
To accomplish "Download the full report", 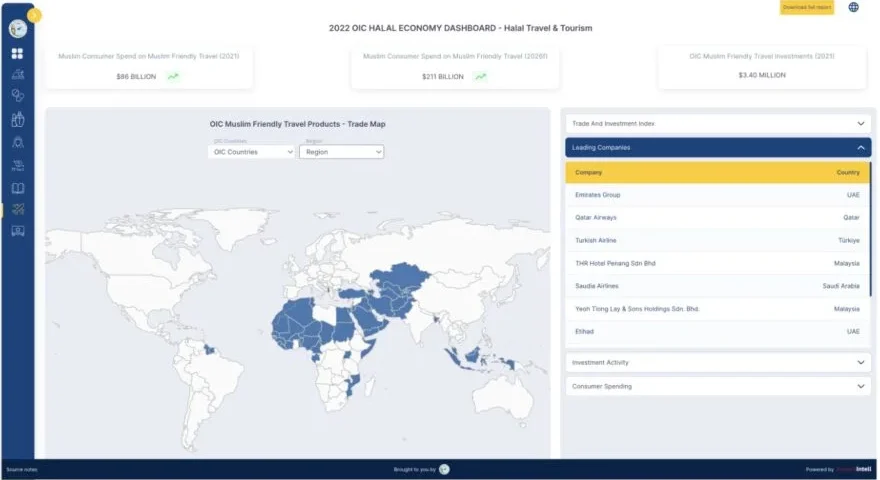I will 806,7.
